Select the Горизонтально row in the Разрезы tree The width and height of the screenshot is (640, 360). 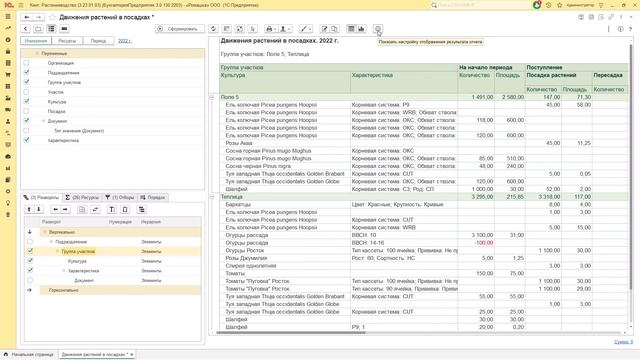pyautogui.click(x=112, y=290)
